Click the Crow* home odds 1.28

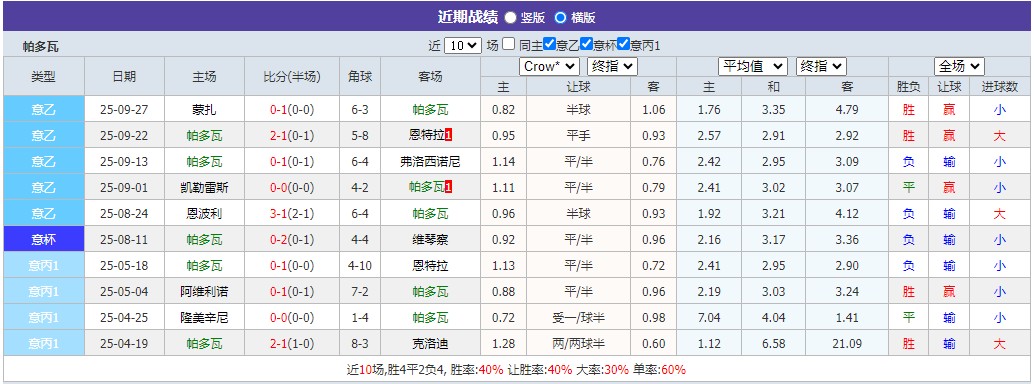tap(504, 344)
